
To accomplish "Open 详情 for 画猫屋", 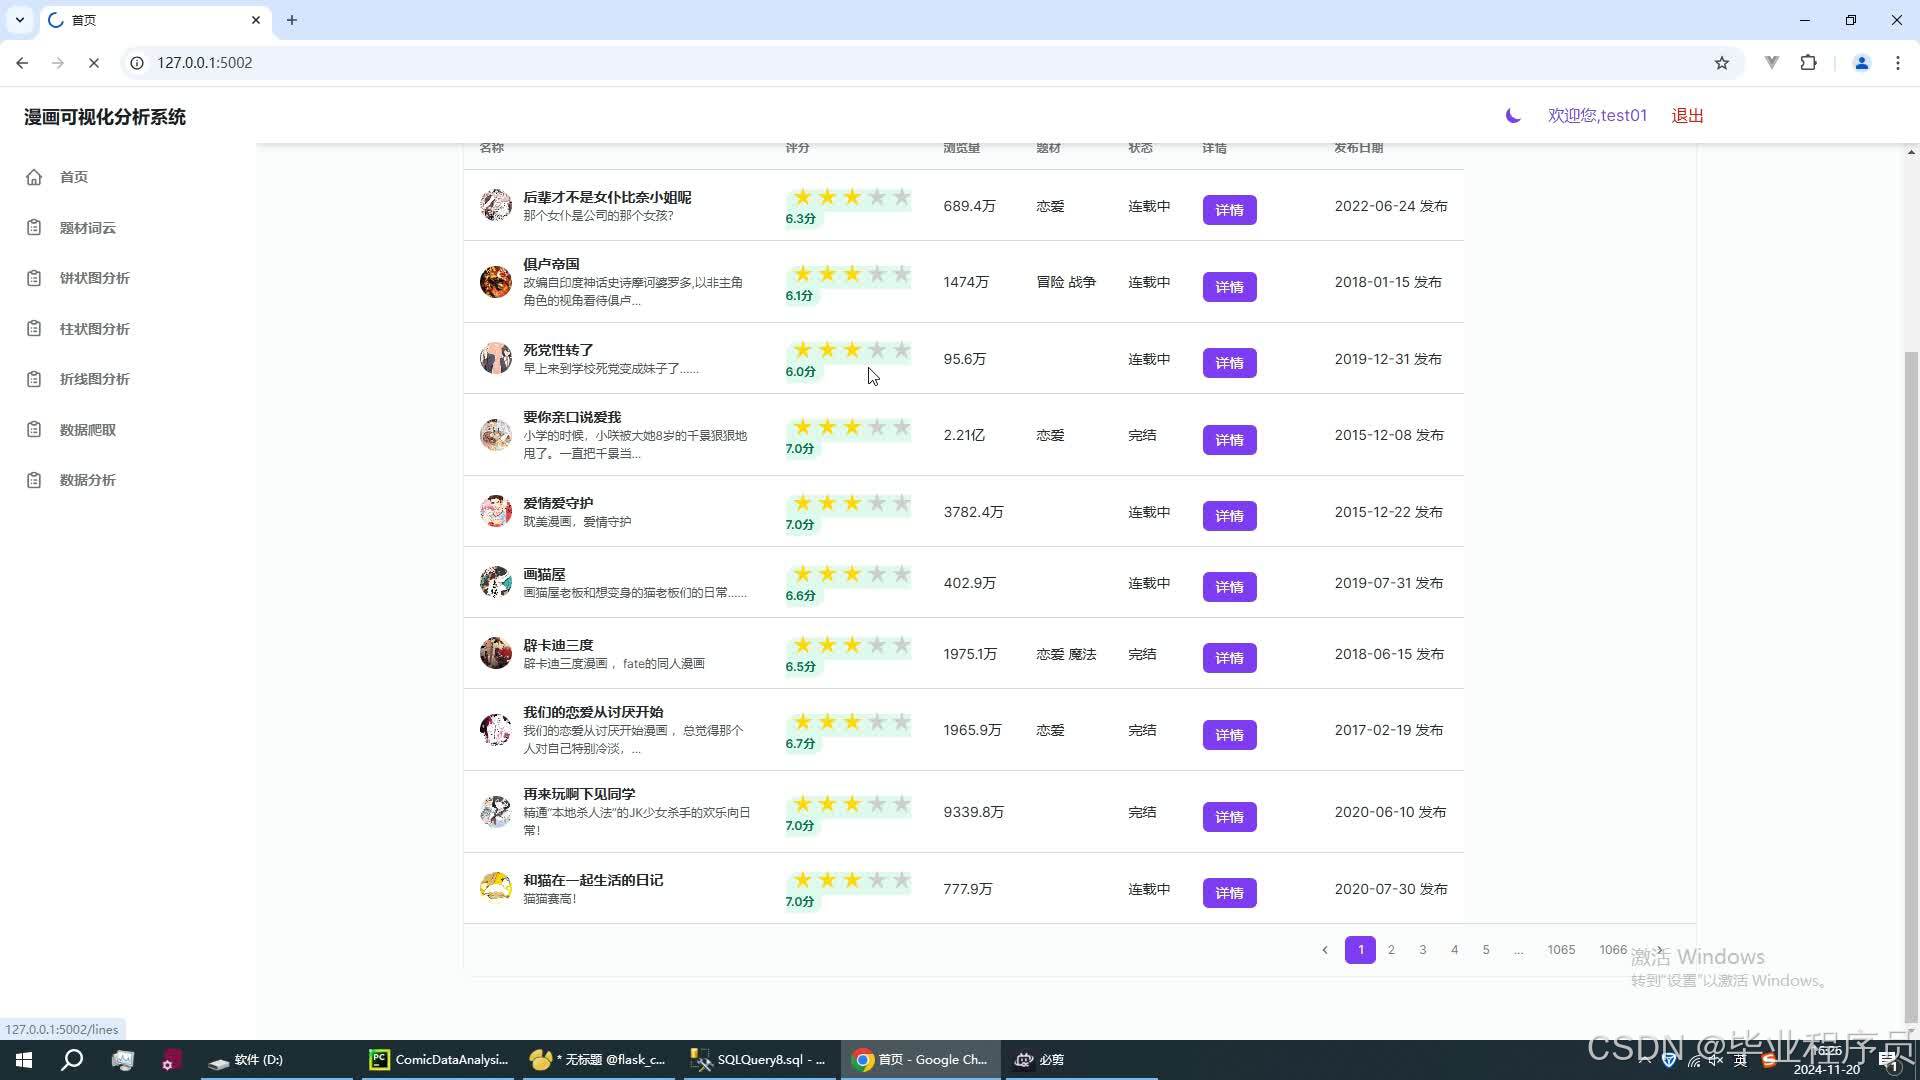I will coord(1229,587).
